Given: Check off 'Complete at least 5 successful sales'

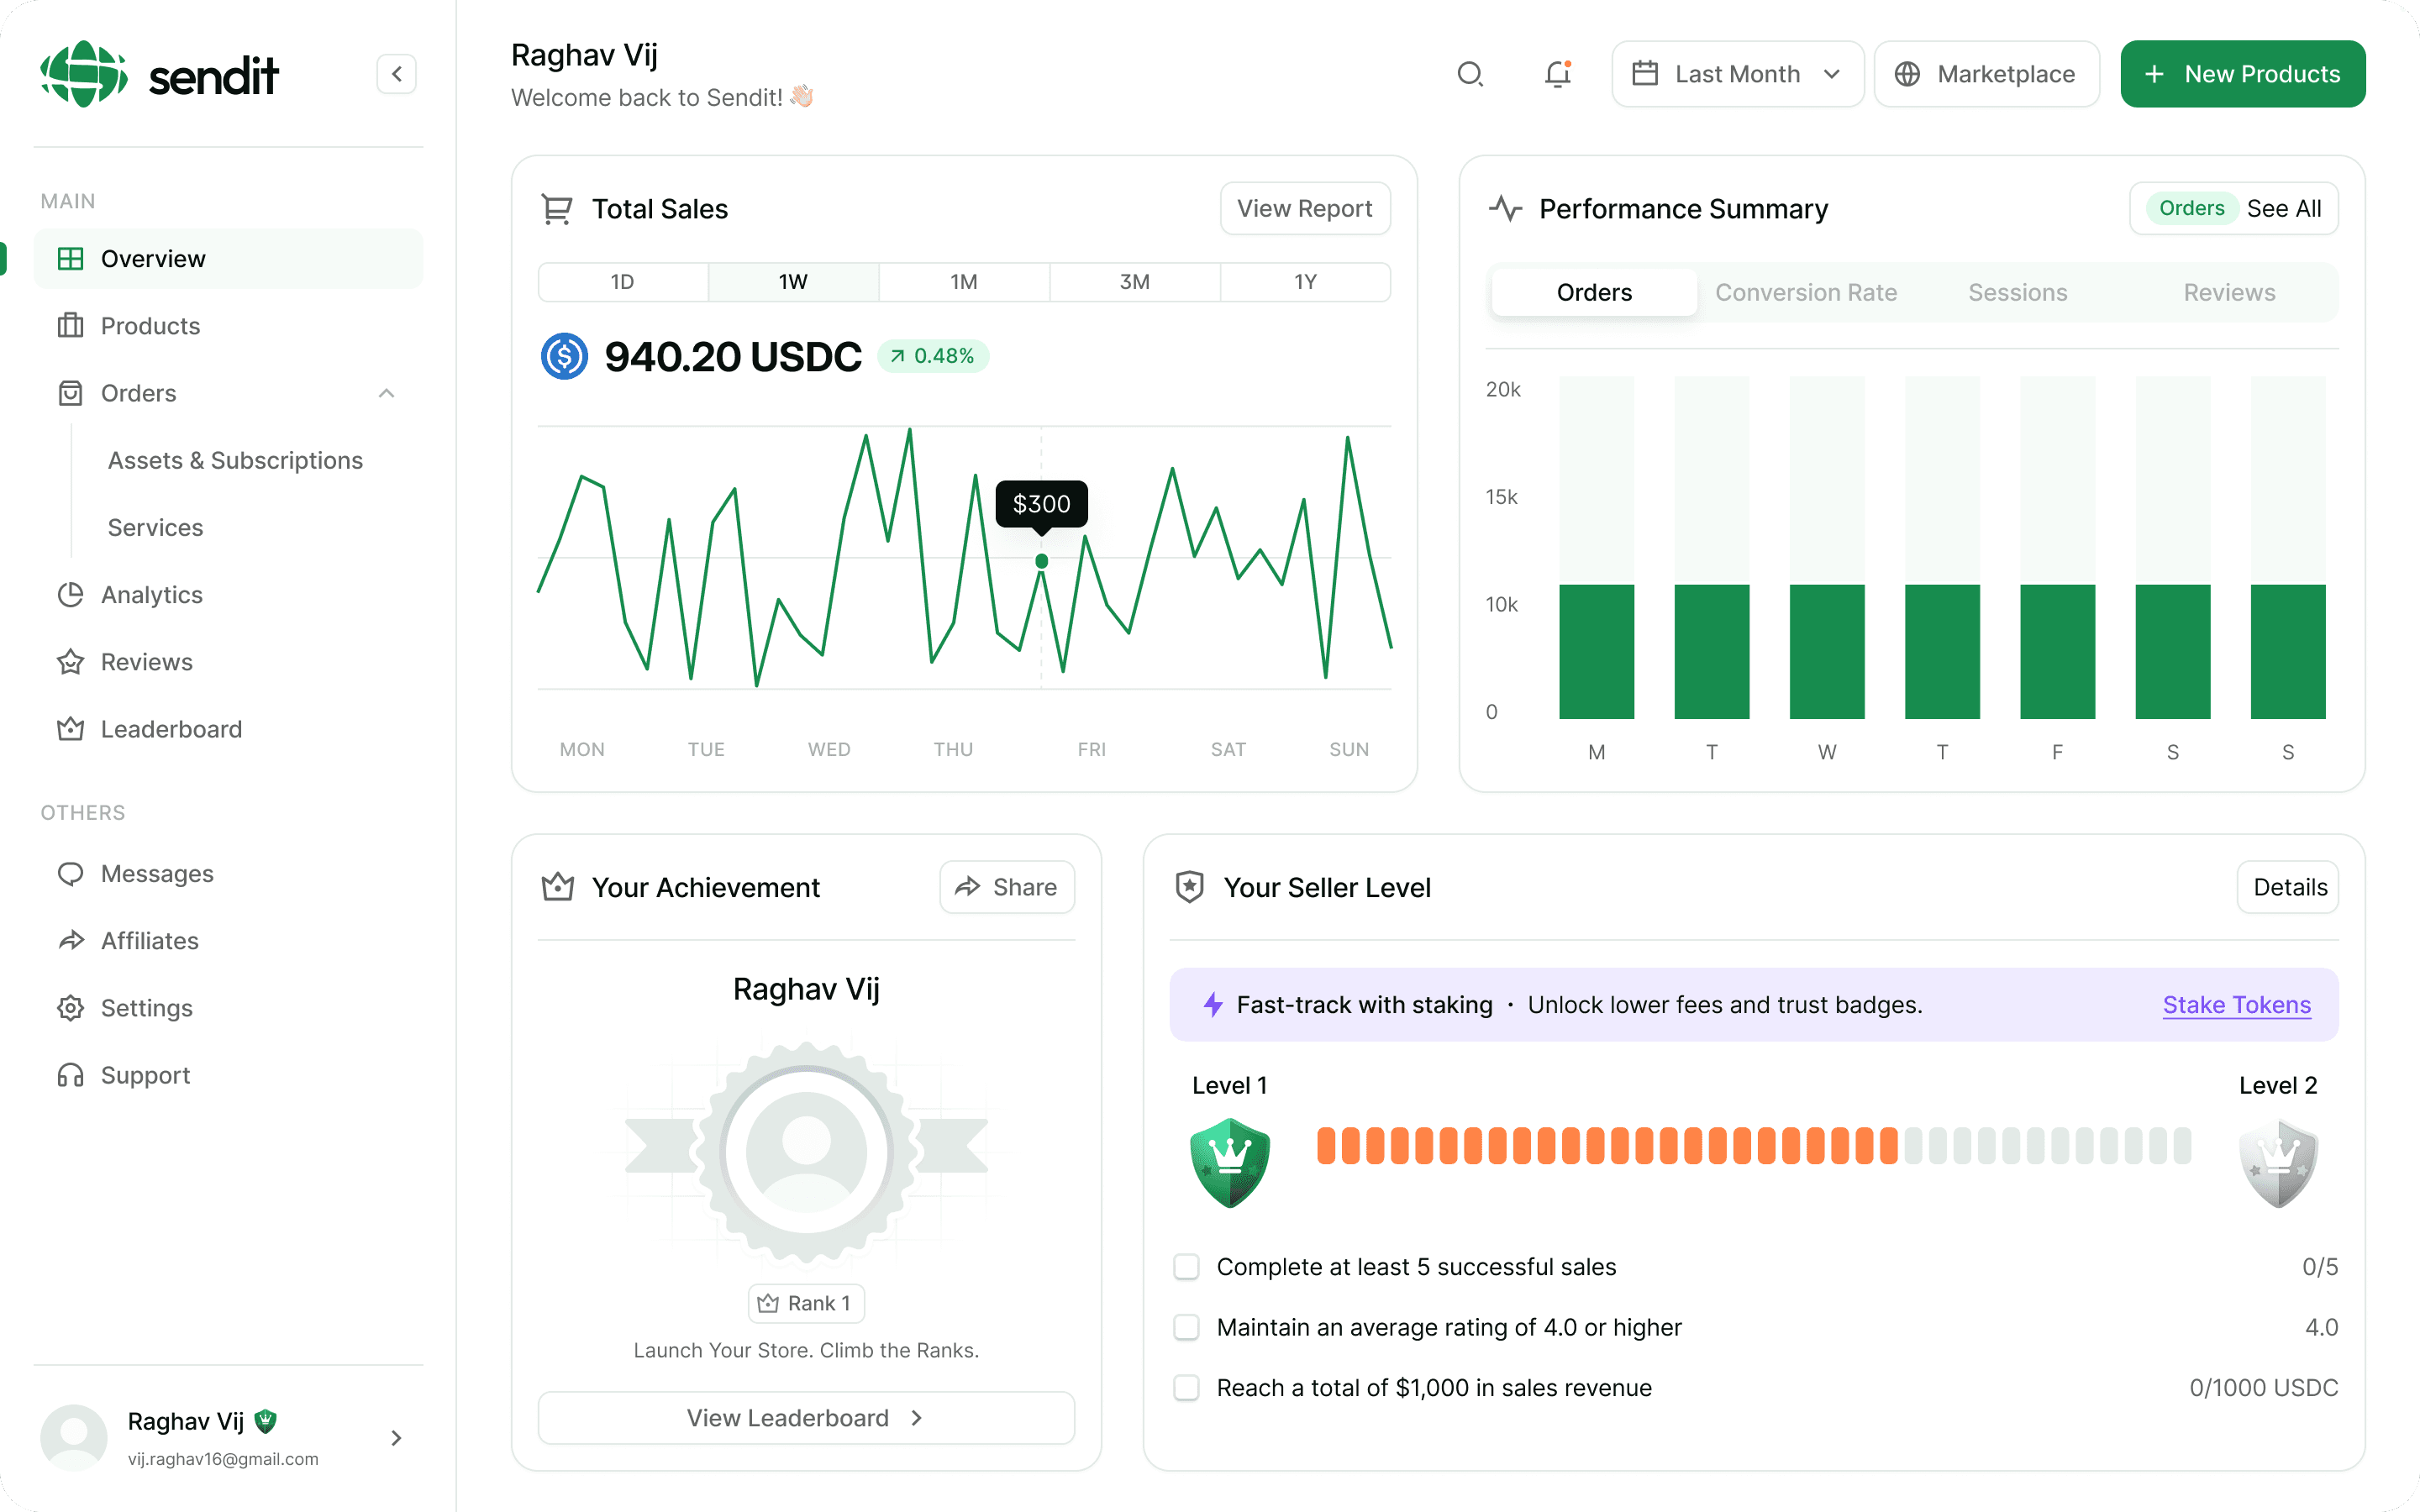Looking at the screenshot, I should click(1187, 1266).
